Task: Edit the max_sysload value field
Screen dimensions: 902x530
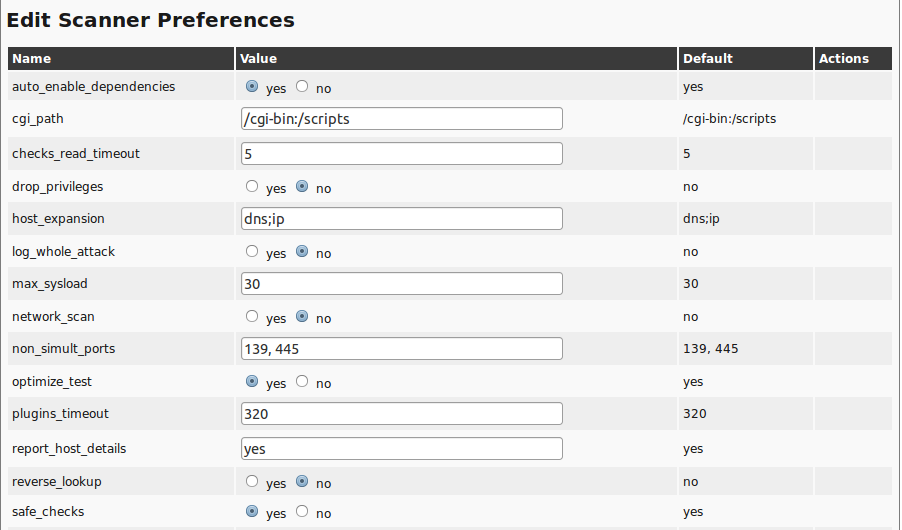Action: (402, 284)
